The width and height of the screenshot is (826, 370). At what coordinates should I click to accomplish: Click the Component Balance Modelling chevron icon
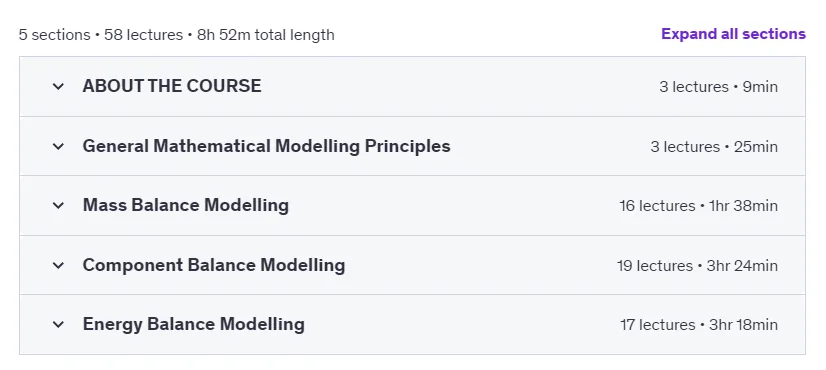click(58, 265)
